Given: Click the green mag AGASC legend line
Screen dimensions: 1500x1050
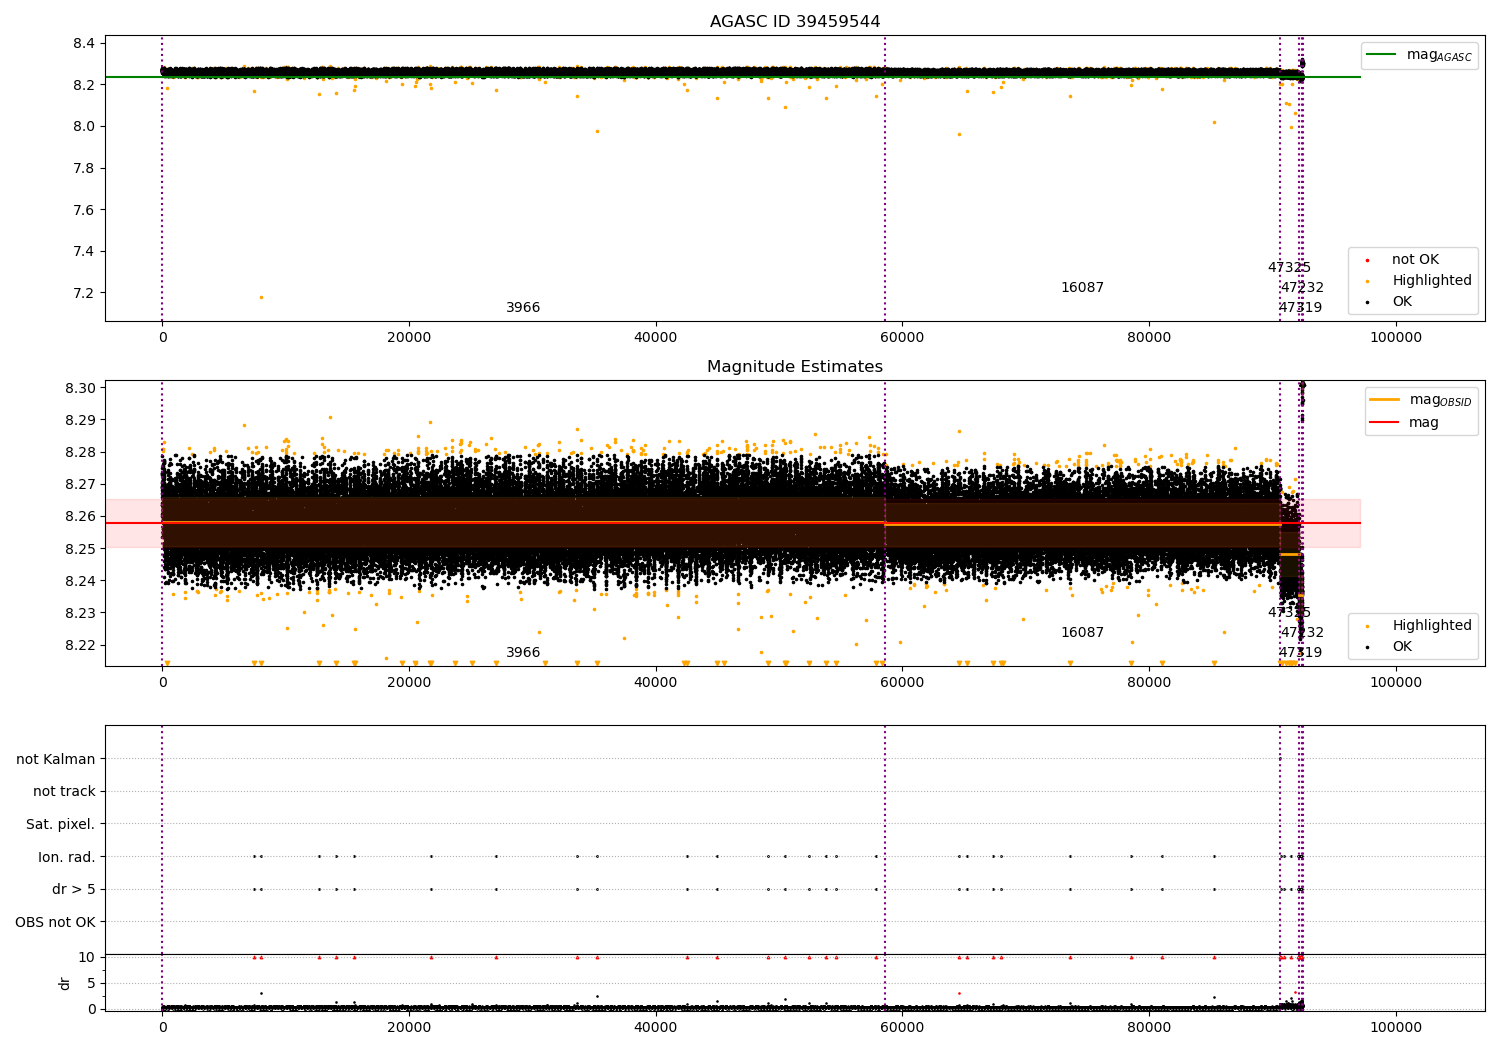Looking at the screenshot, I should pyautogui.click(x=1382, y=55).
